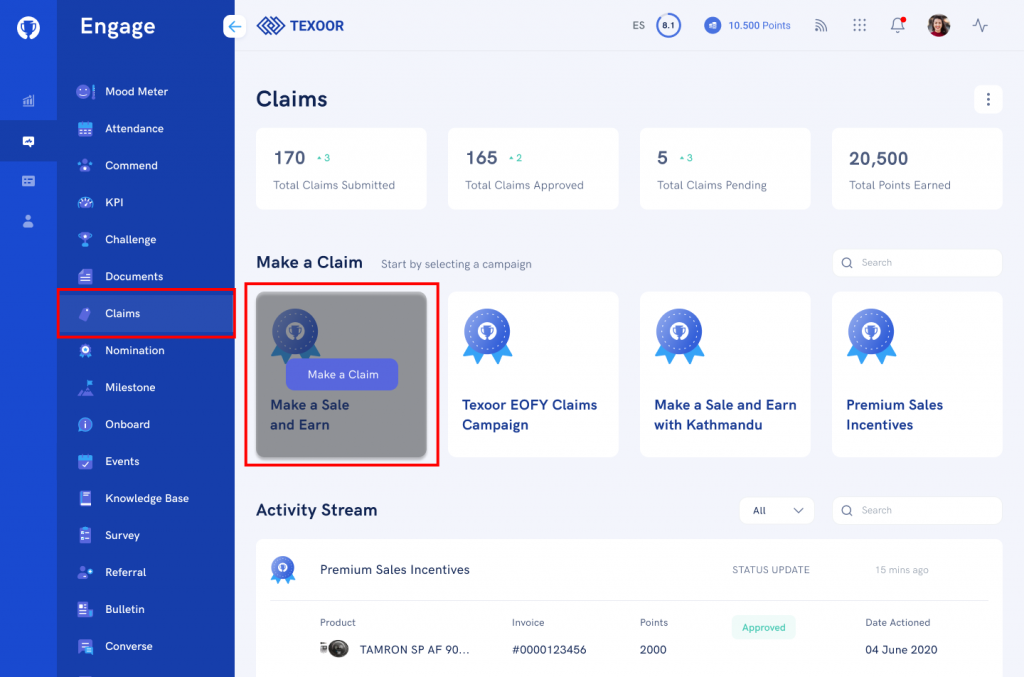Click the 10.500 Points link
This screenshot has height=677, width=1024.
[x=759, y=25]
